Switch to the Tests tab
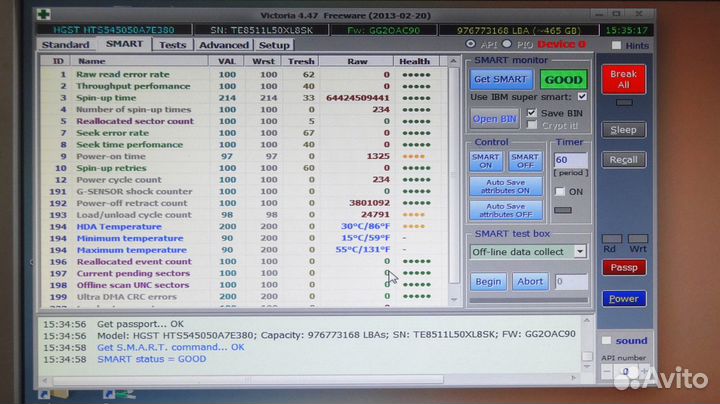 pyautogui.click(x=173, y=45)
